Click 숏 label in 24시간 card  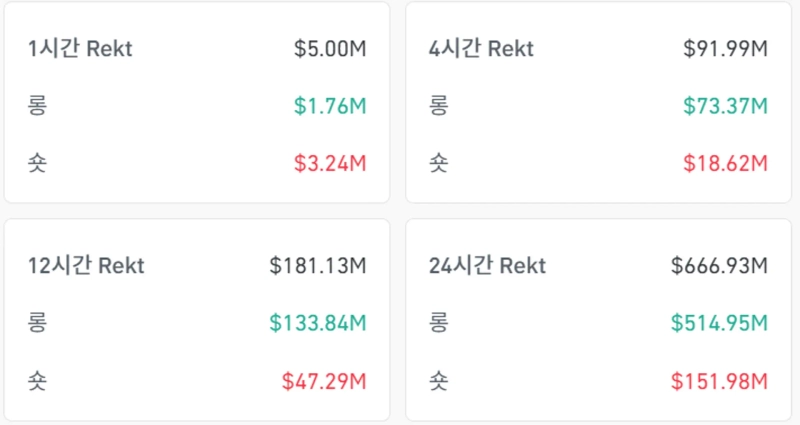[439, 380]
